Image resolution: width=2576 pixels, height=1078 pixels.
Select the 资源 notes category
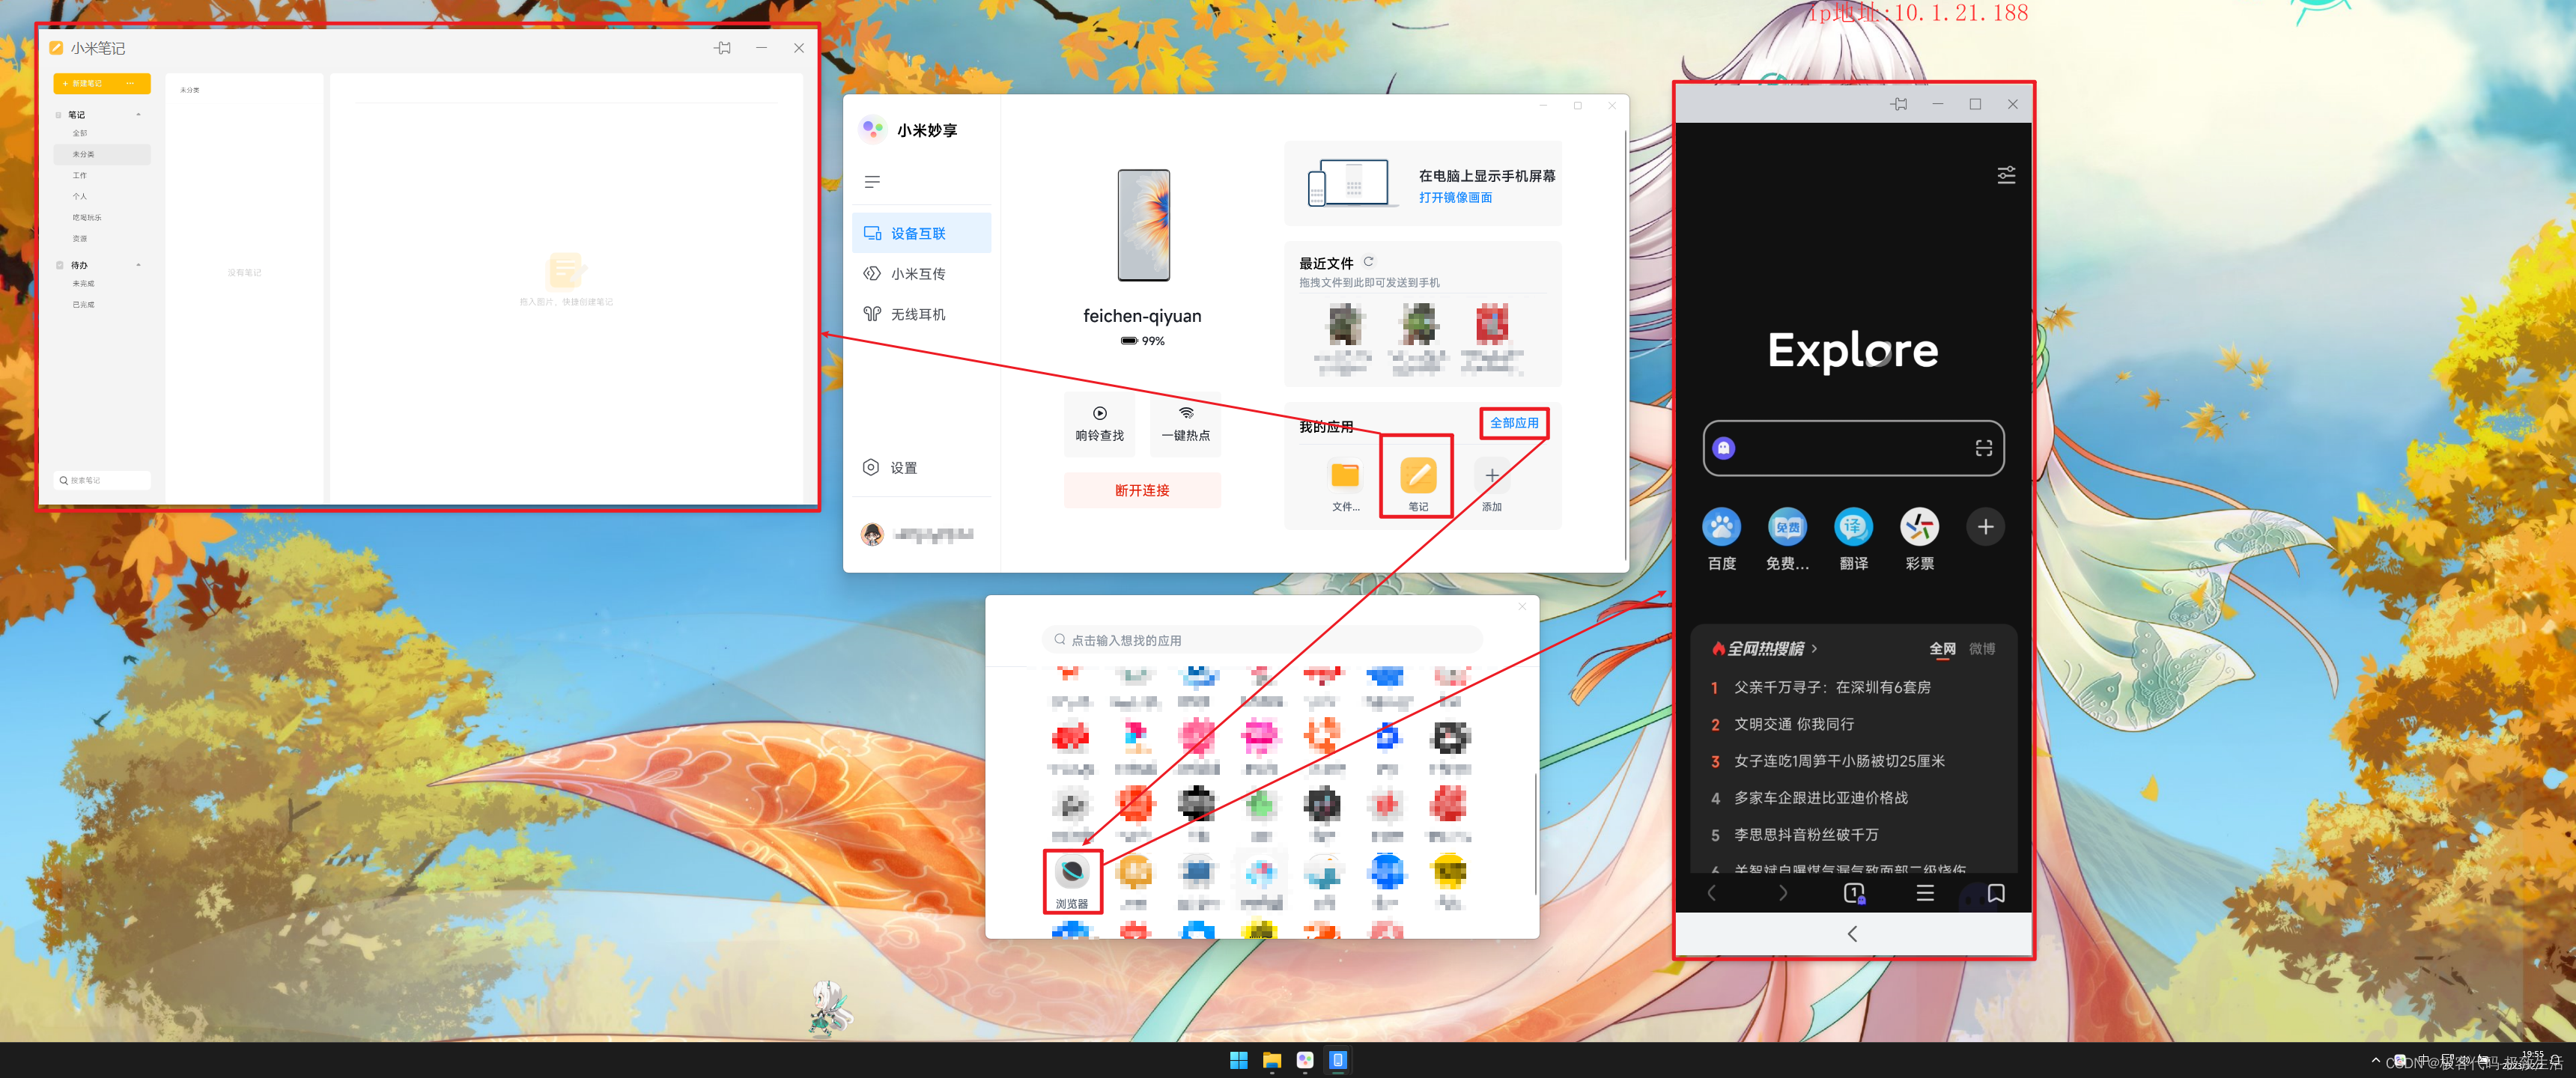click(x=80, y=238)
